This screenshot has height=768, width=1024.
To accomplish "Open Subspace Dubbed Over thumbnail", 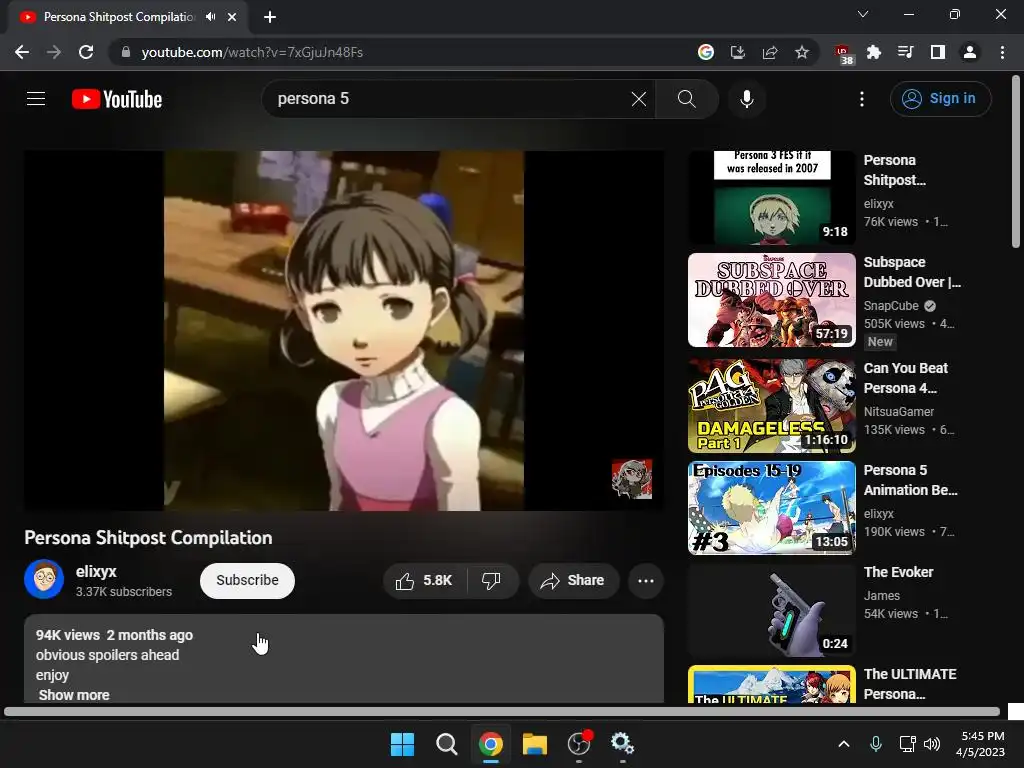I will 771,300.
